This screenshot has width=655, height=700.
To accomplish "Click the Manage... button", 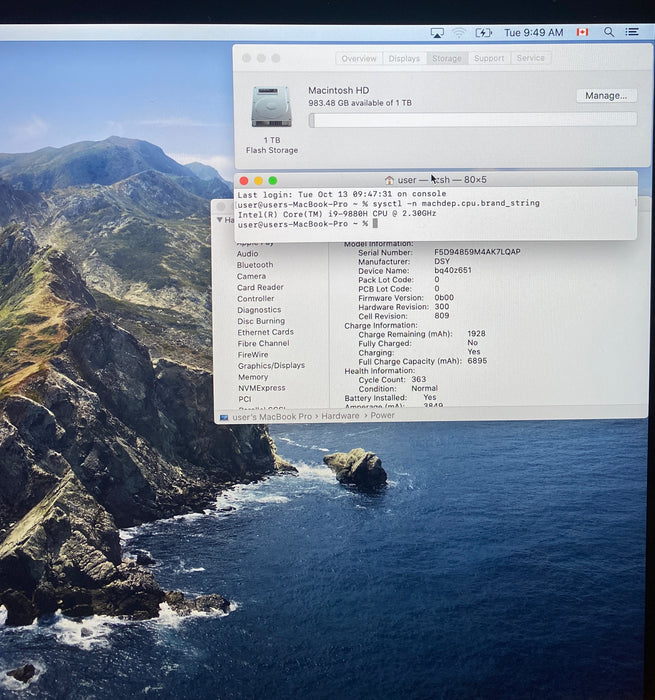I will click(606, 96).
